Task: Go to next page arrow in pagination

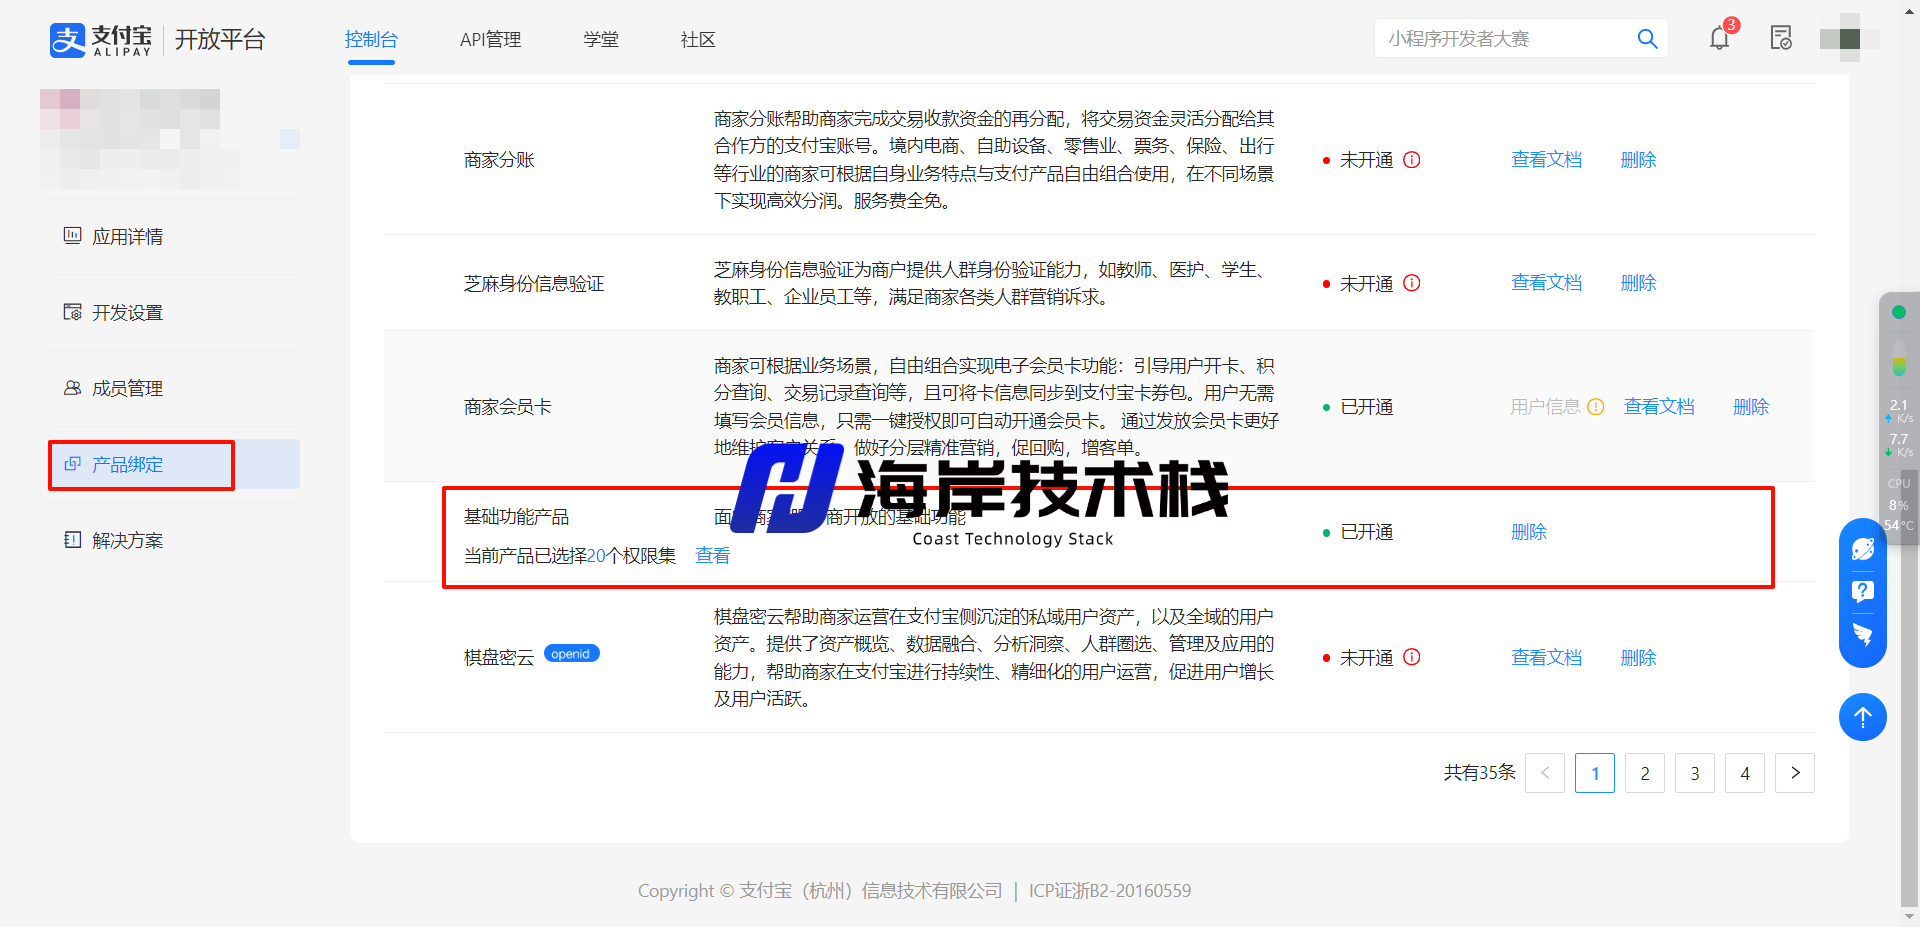Action: [1795, 773]
